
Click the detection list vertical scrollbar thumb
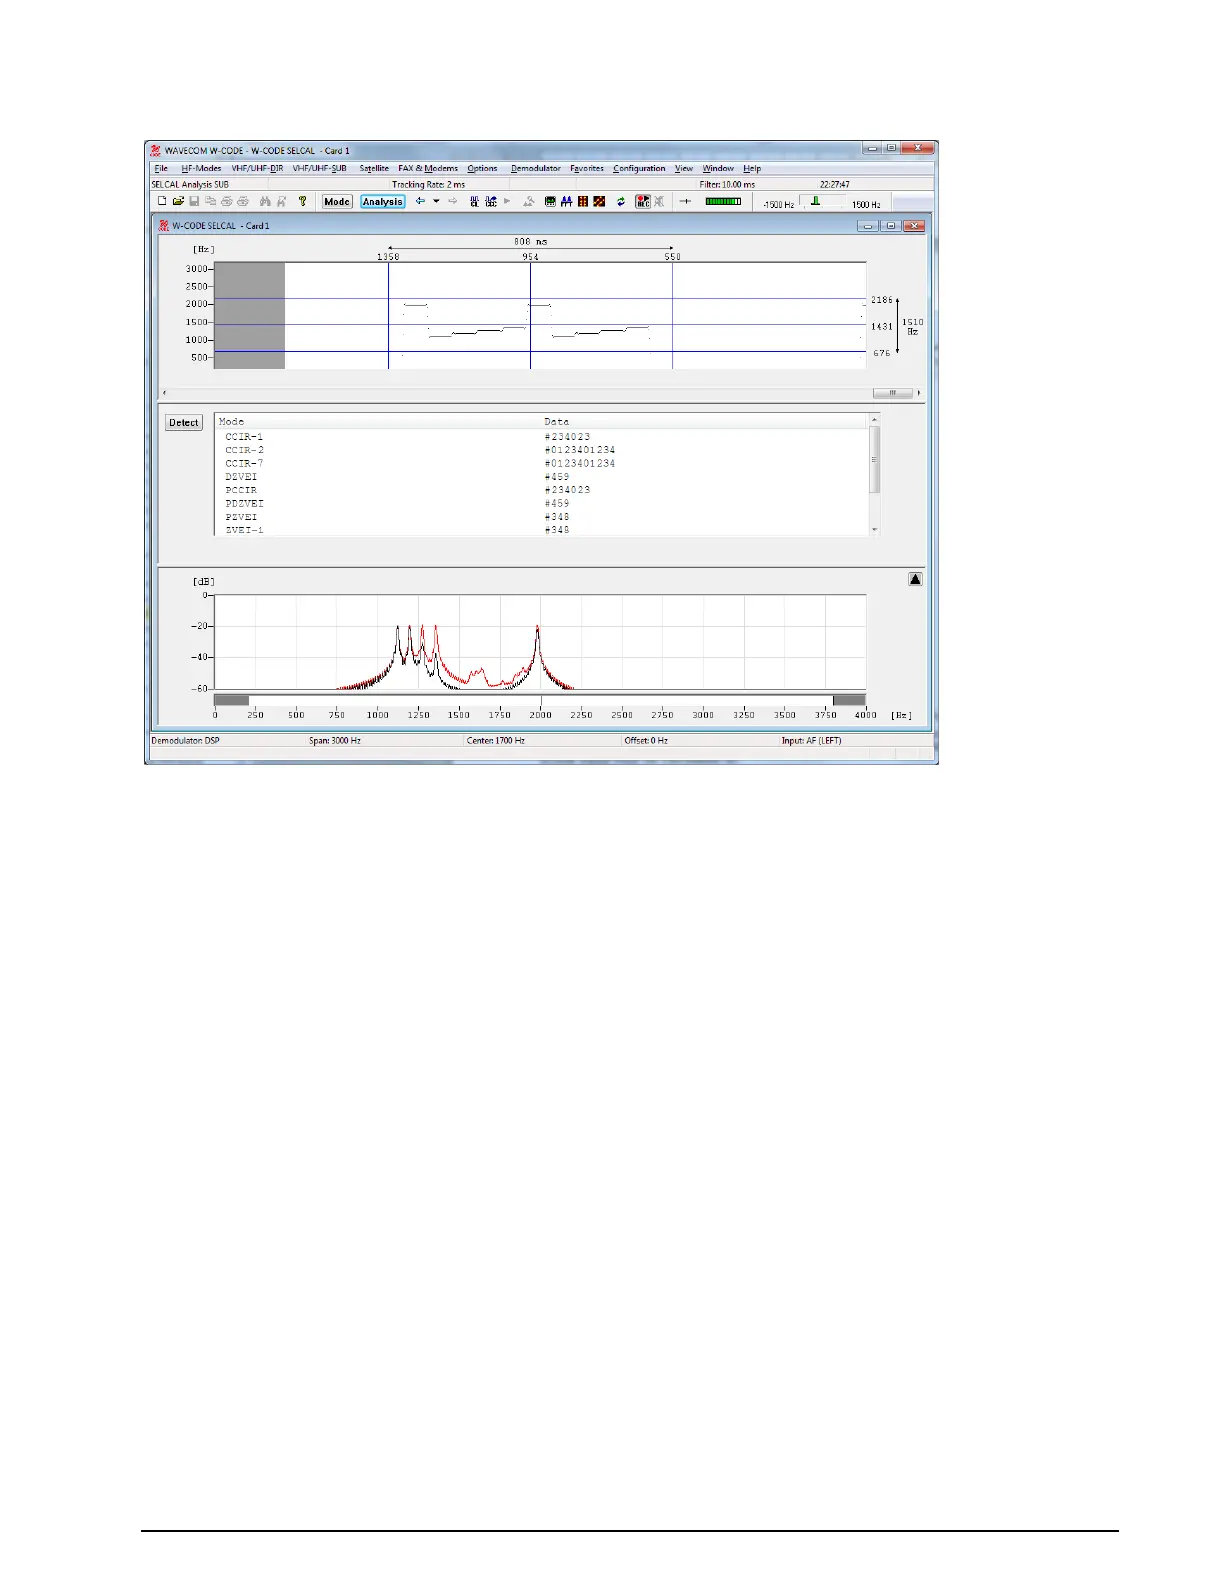point(875,460)
